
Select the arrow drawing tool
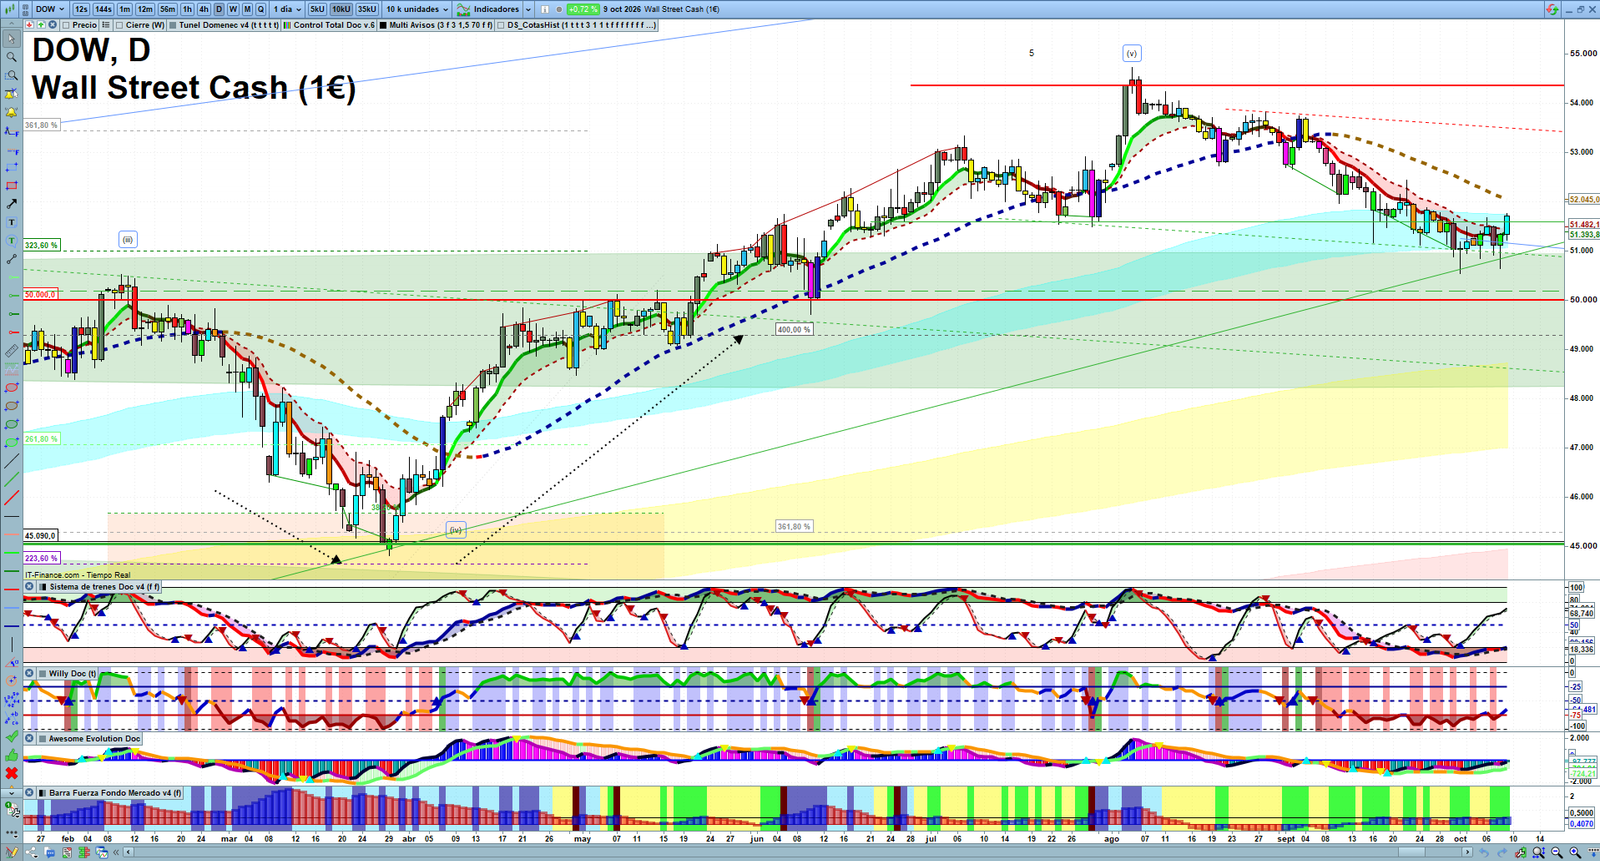click(x=11, y=204)
